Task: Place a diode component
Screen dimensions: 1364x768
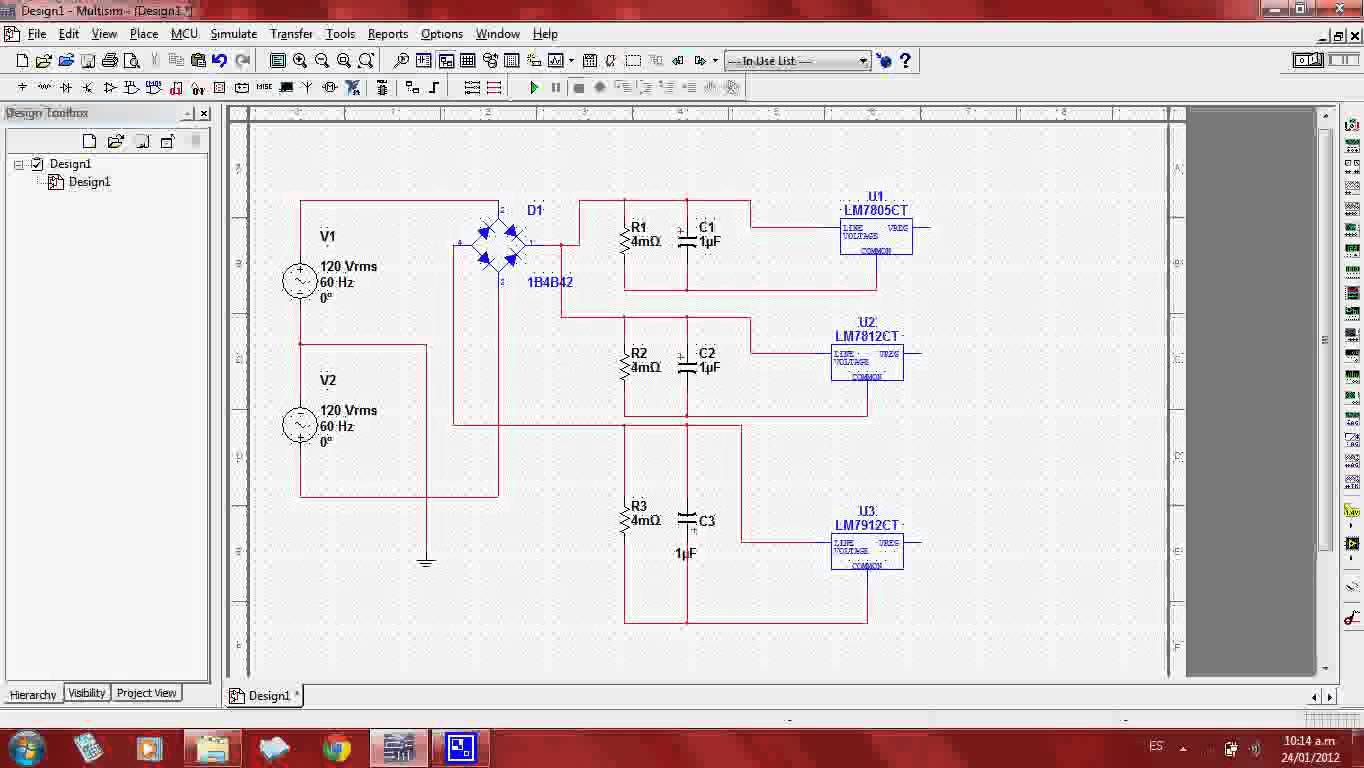Action: tap(66, 88)
